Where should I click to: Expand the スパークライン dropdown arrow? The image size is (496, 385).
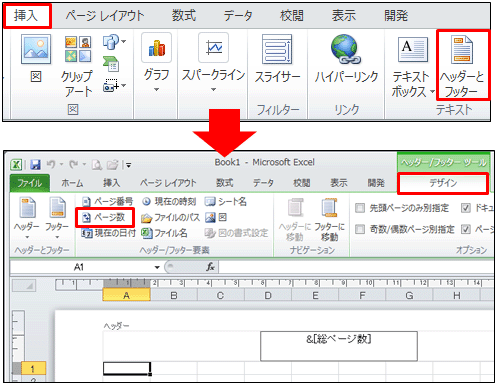[213, 89]
